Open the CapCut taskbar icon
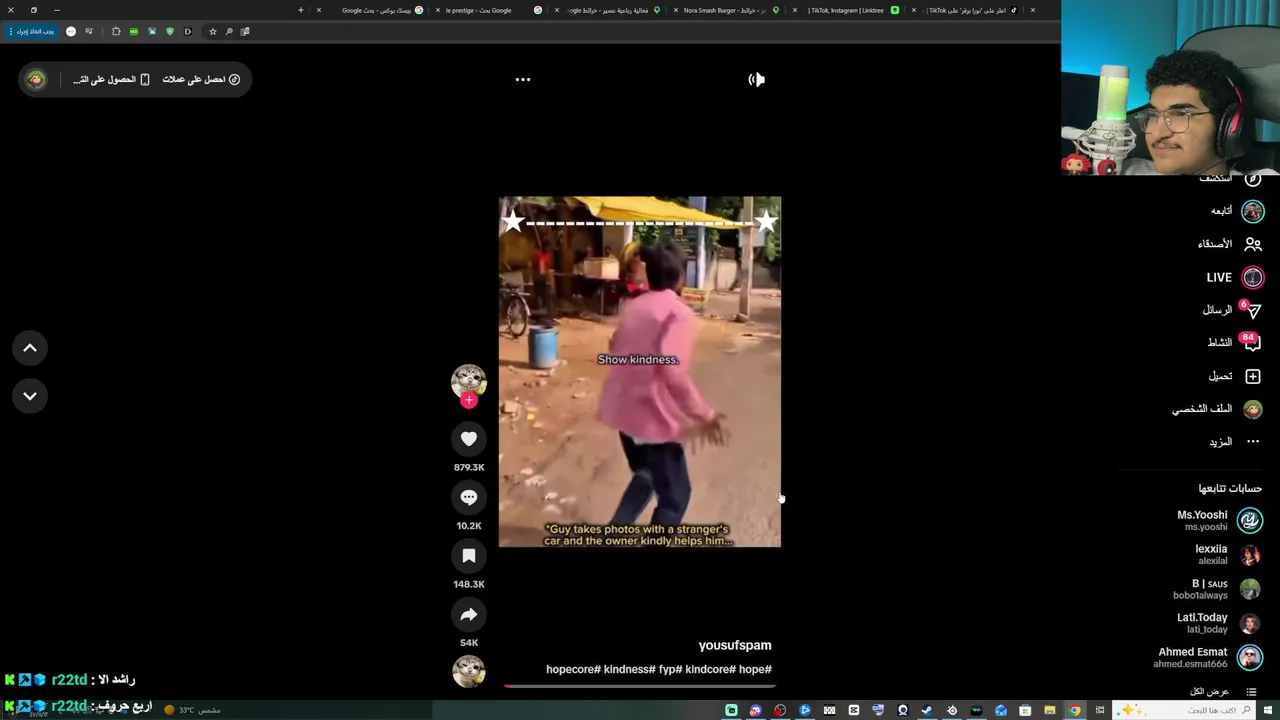The image size is (1280, 720). pyautogui.click(x=853, y=710)
